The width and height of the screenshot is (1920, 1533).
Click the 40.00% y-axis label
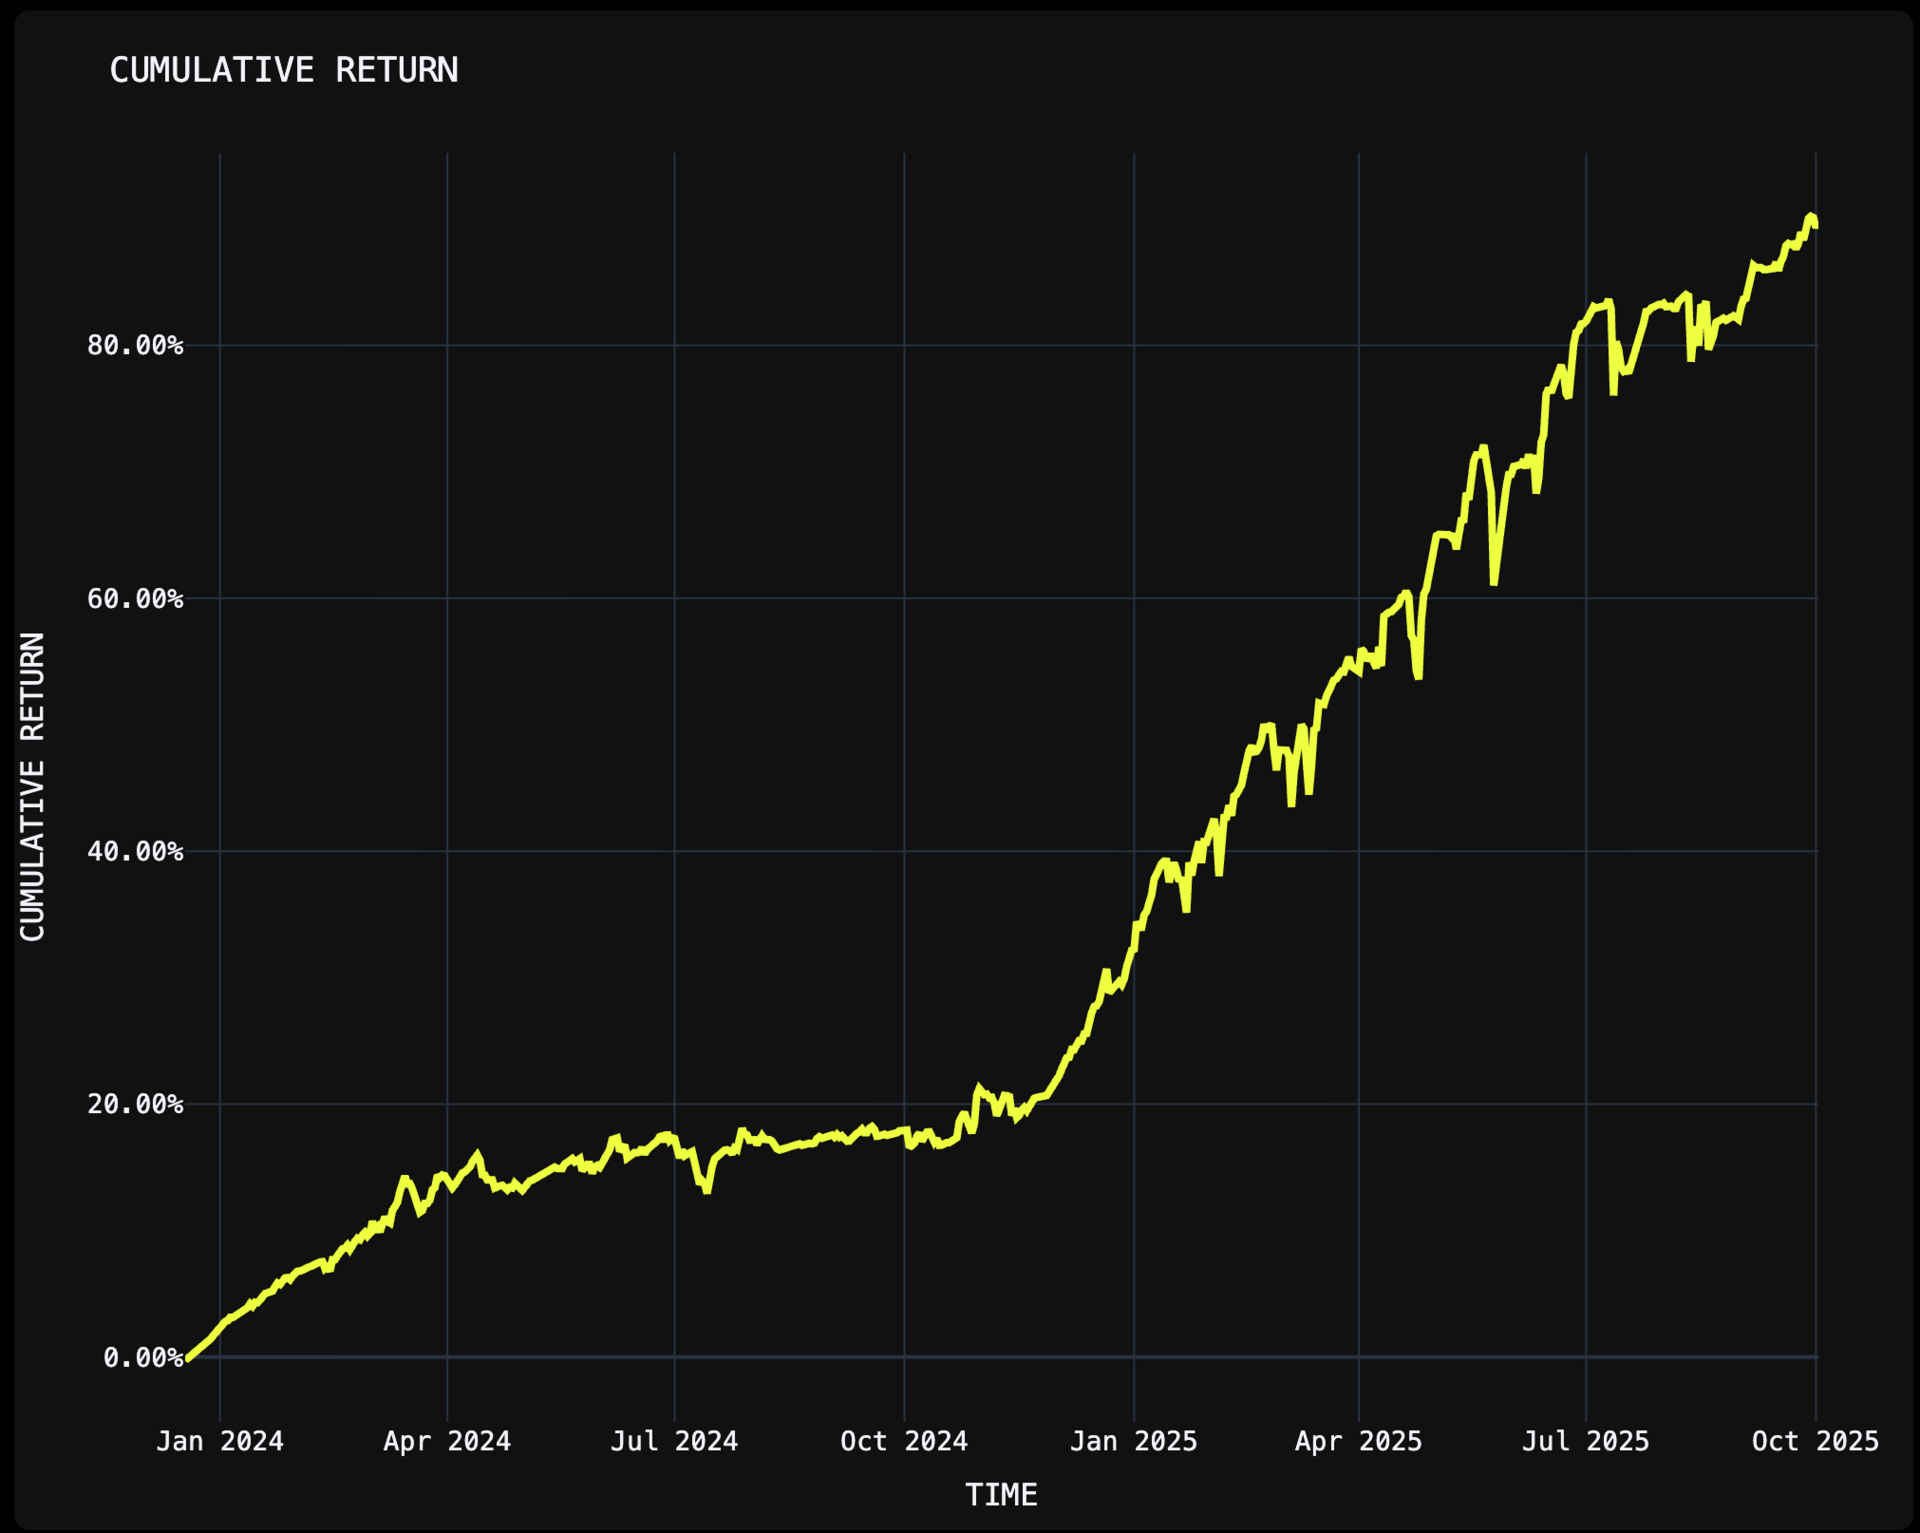135,851
